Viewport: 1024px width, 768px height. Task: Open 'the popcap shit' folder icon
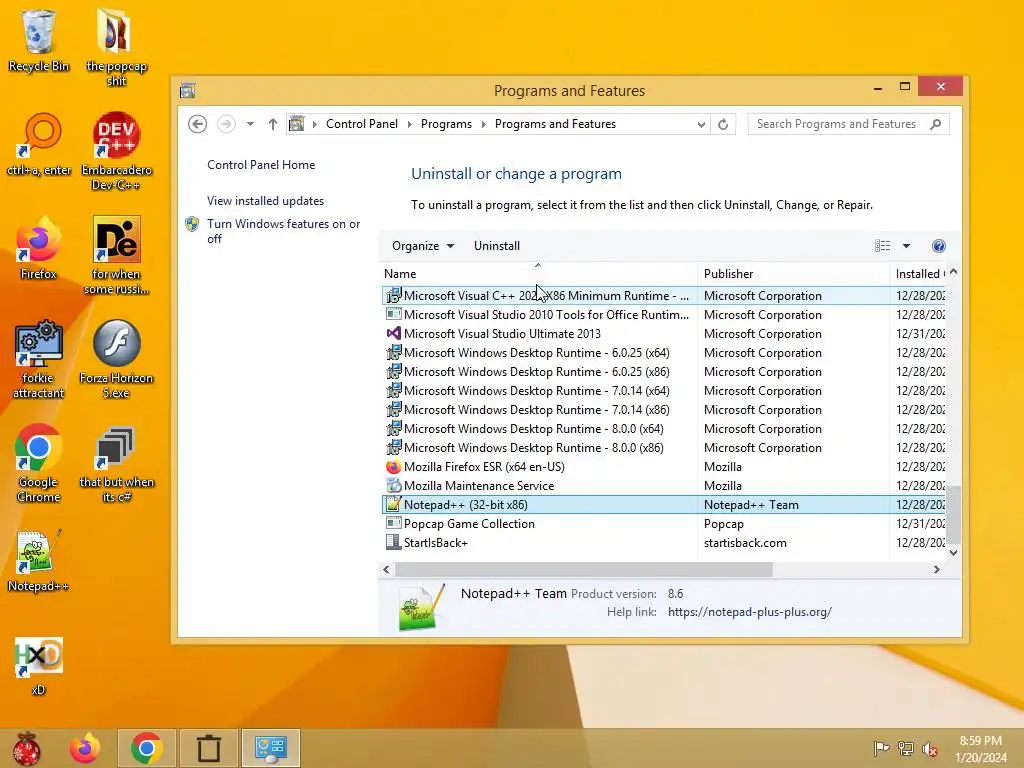(x=116, y=47)
